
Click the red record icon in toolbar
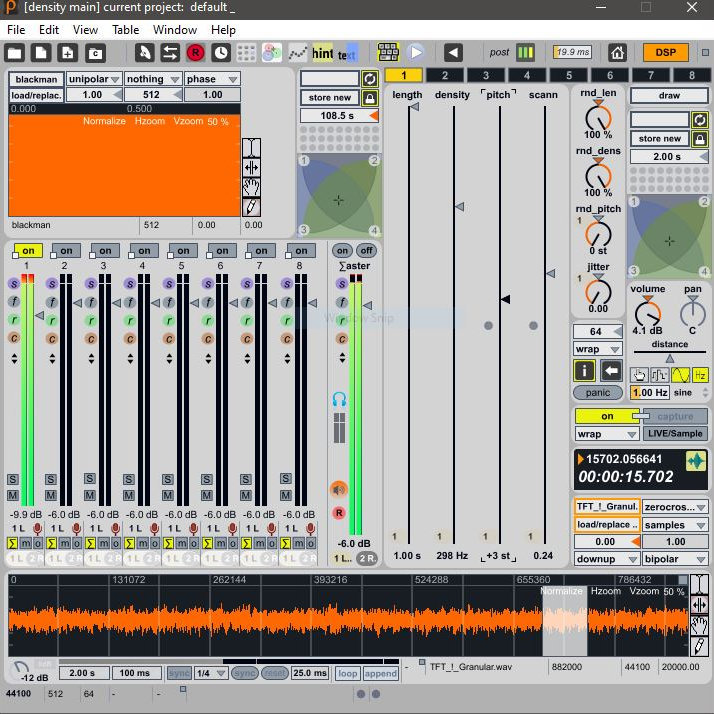[x=195, y=53]
